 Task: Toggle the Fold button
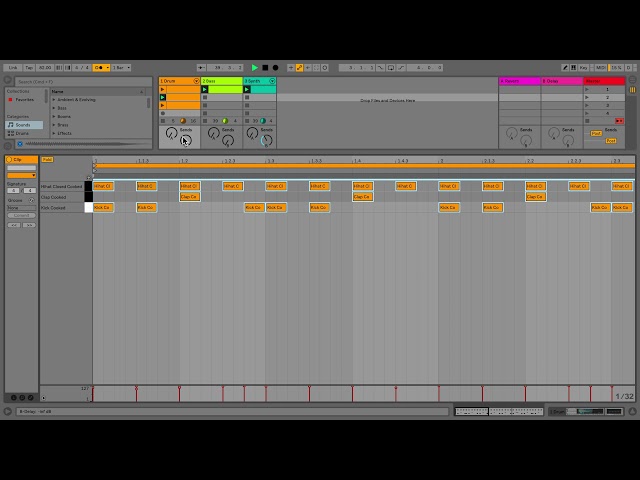point(47,160)
